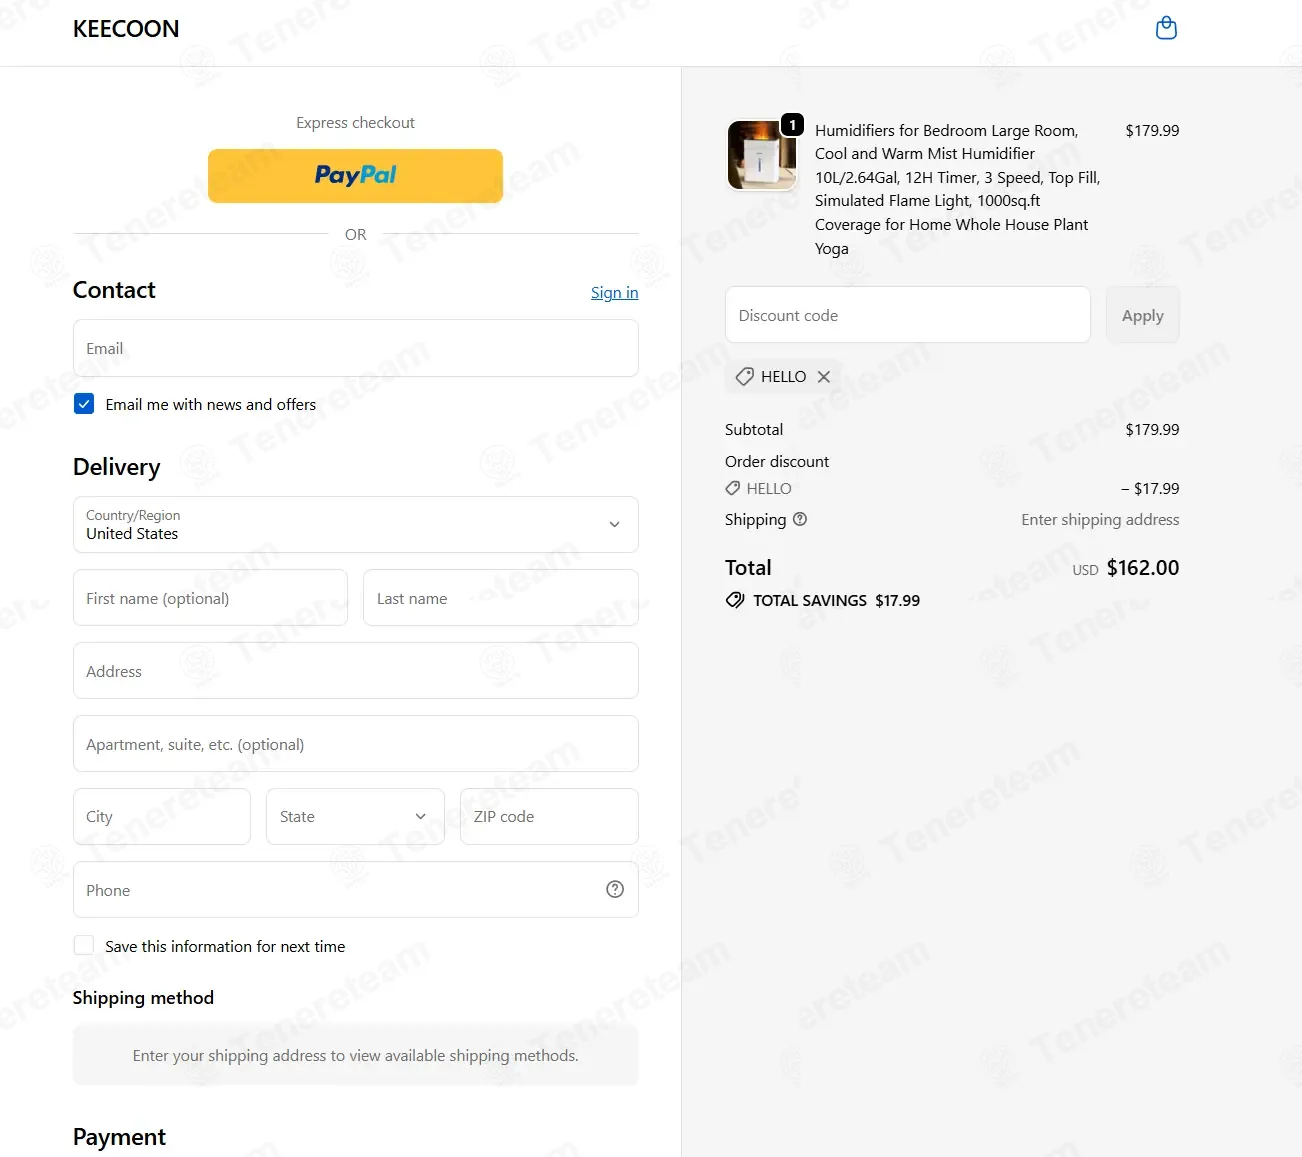
Task: Click the ZIP code input
Action: click(549, 816)
